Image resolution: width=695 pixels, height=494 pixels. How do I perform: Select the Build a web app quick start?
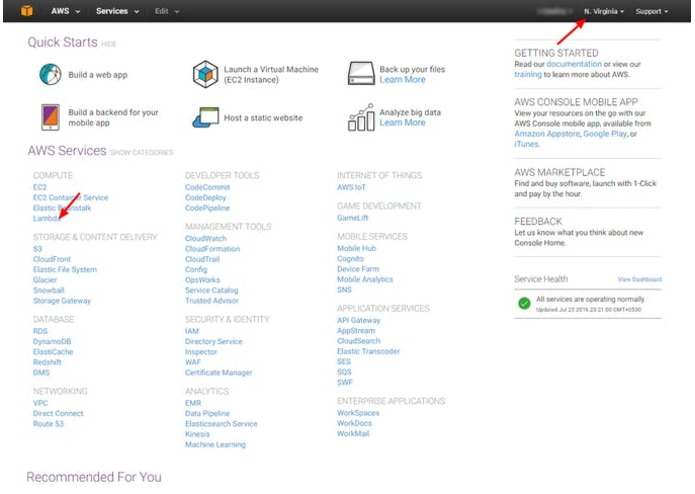click(x=98, y=75)
